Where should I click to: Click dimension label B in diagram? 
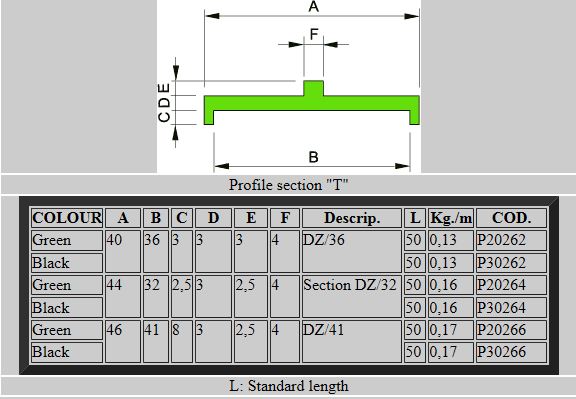coord(313,157)
